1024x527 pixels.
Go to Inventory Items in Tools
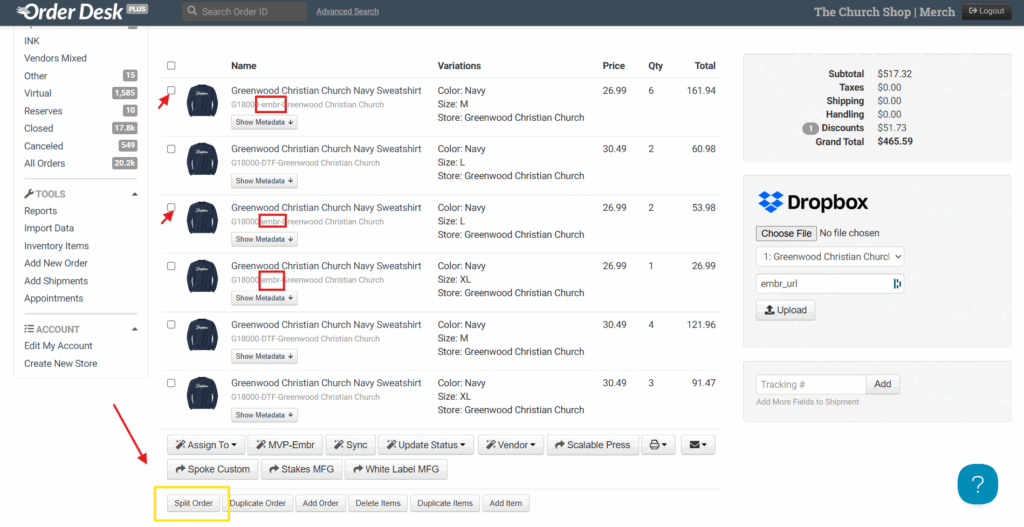pos(56,246)
